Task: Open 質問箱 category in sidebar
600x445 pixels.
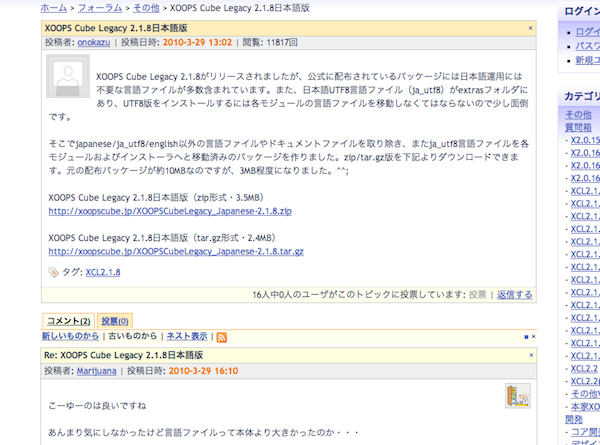Action: tap(578, 127)
